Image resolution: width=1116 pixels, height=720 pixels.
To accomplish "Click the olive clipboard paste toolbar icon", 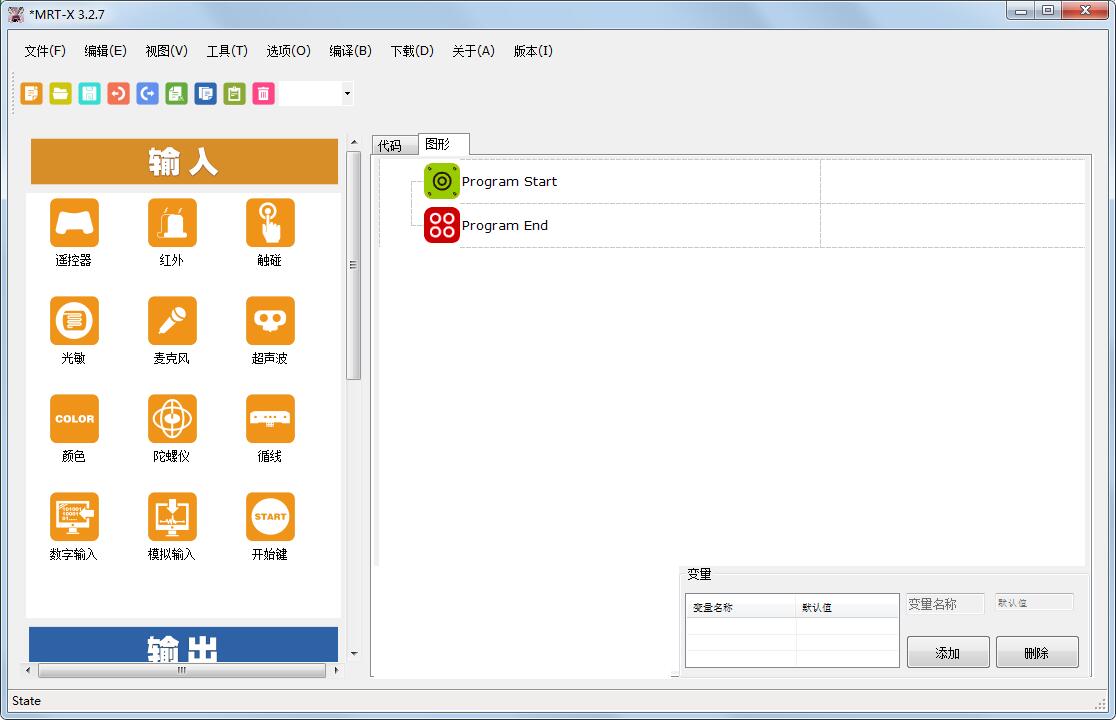I will click(x=234, y=93).
